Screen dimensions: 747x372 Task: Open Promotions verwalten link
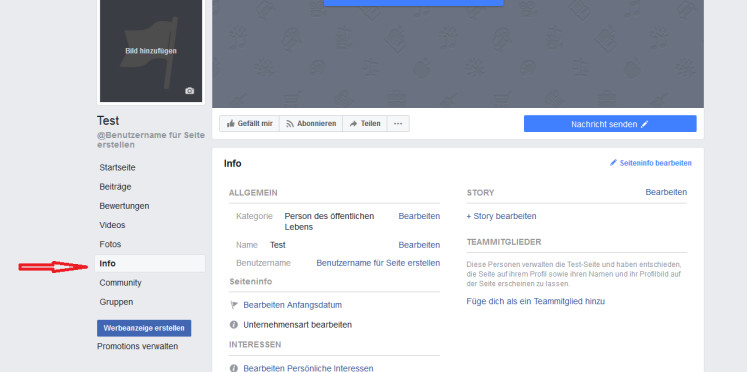tap(138, 346)
